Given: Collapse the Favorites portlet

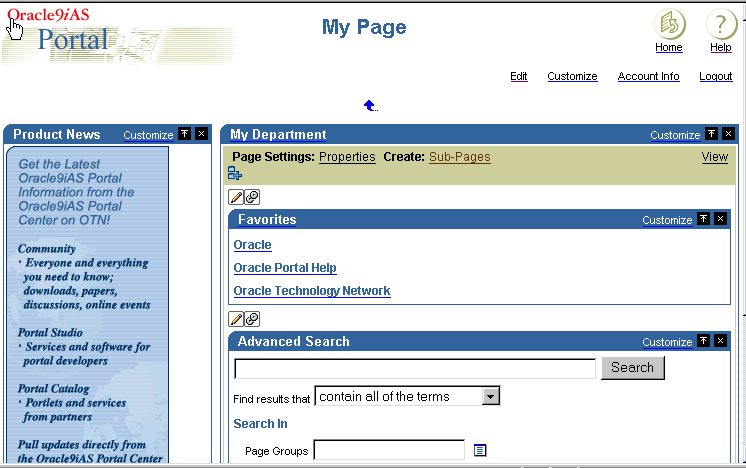Looking at the screenshot, I should (x=703, y=219).
